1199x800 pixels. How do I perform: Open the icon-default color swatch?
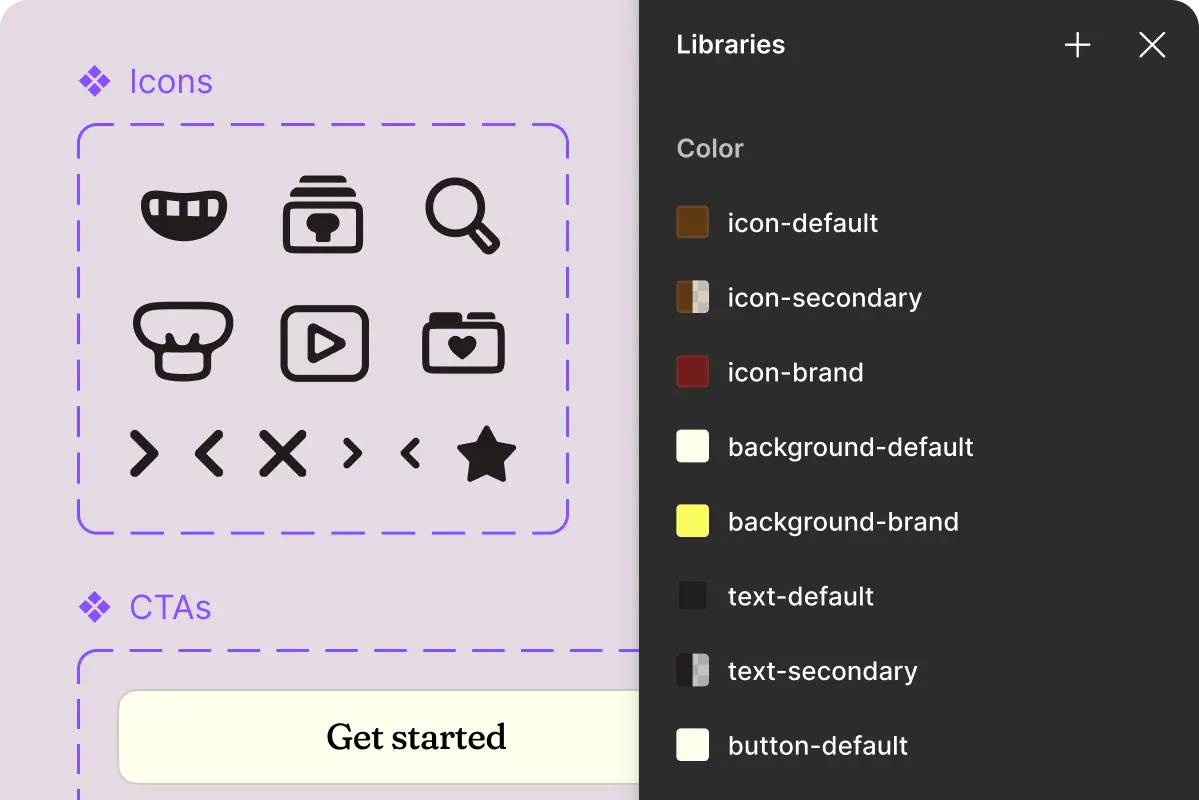click(x=692, y=222)
